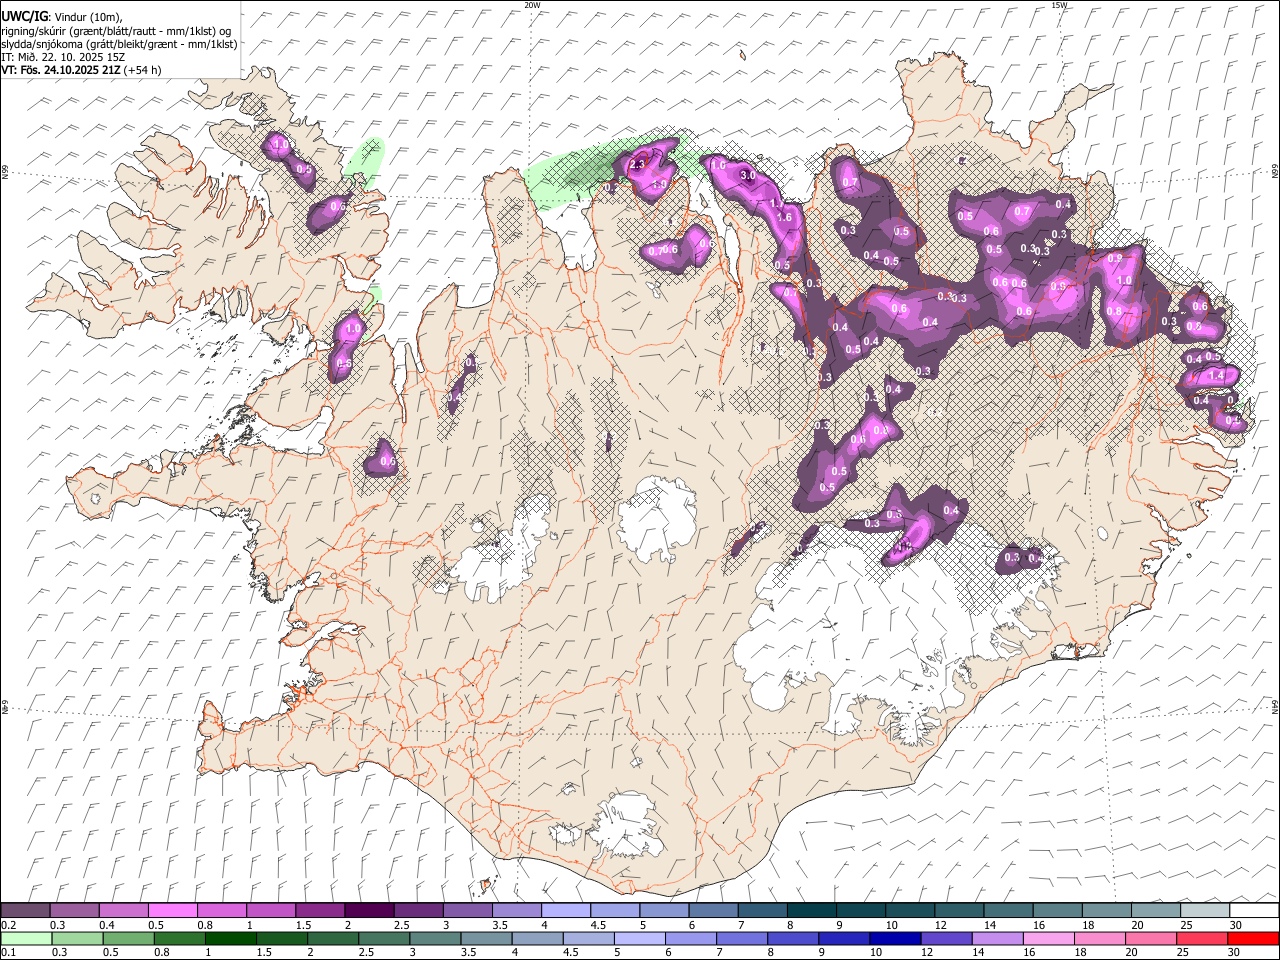This screenshot has height=960, width=1280.
Task: Click the 'UWC/IG' bold title text
Action: pos(24,16)
